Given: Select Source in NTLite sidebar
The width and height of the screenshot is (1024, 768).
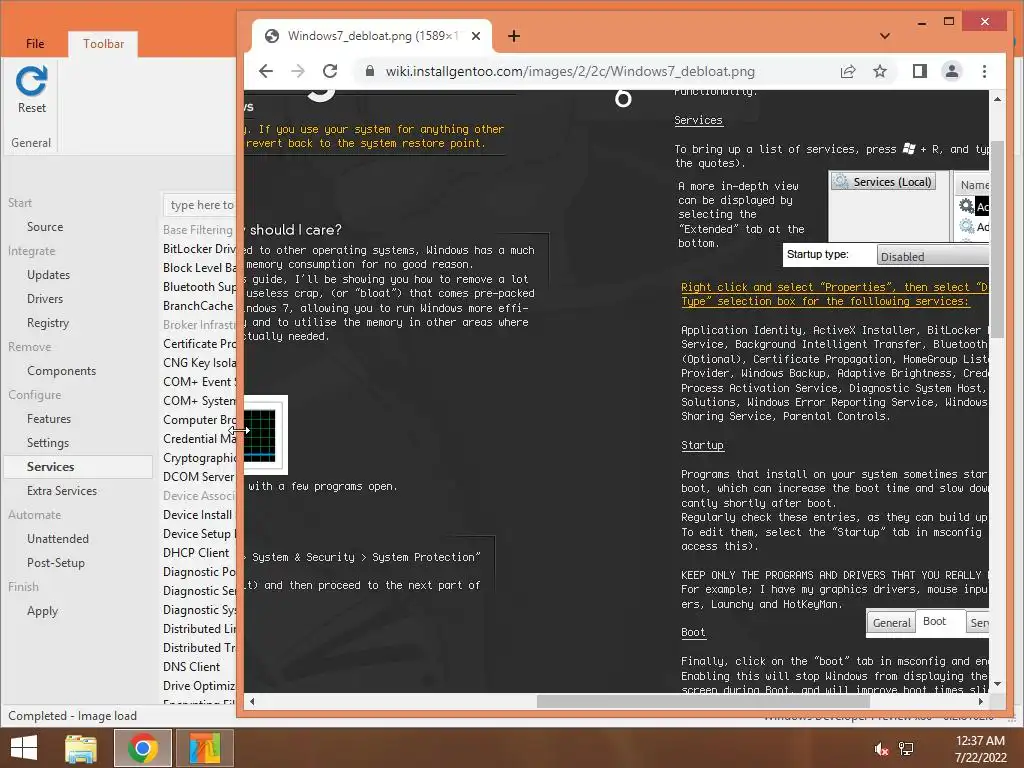Looking at the screenshot, I should coord(45,227).
